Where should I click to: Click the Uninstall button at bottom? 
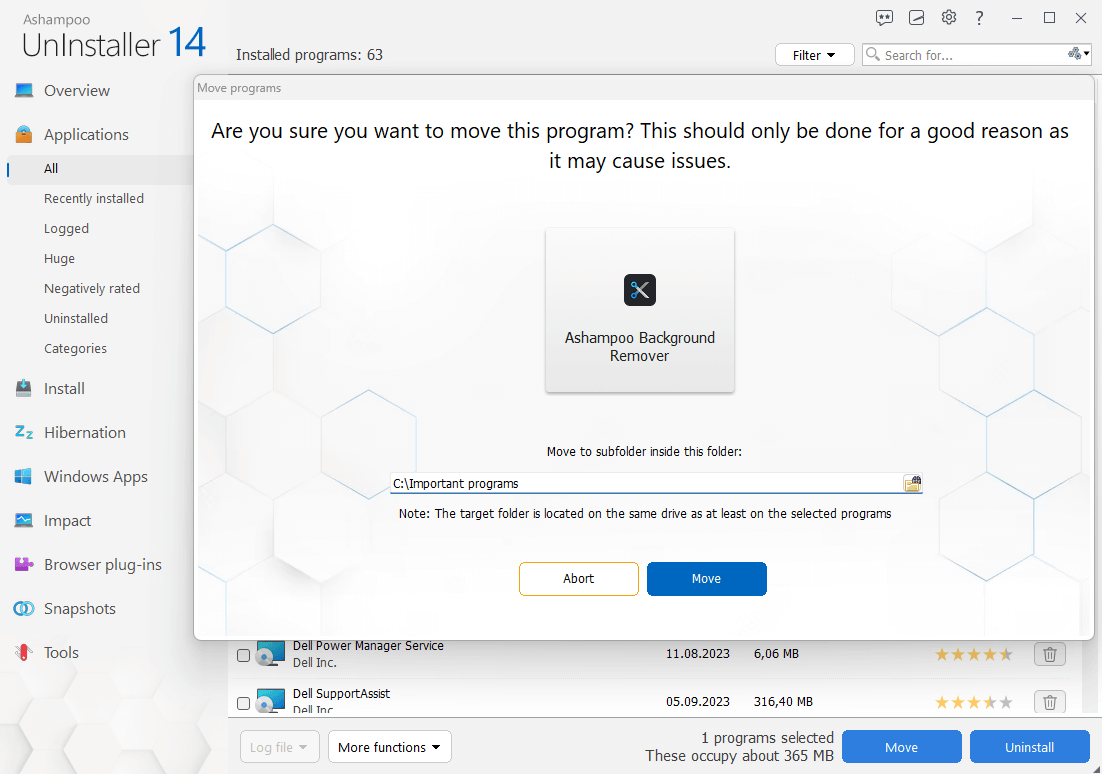pos(1029,747)
